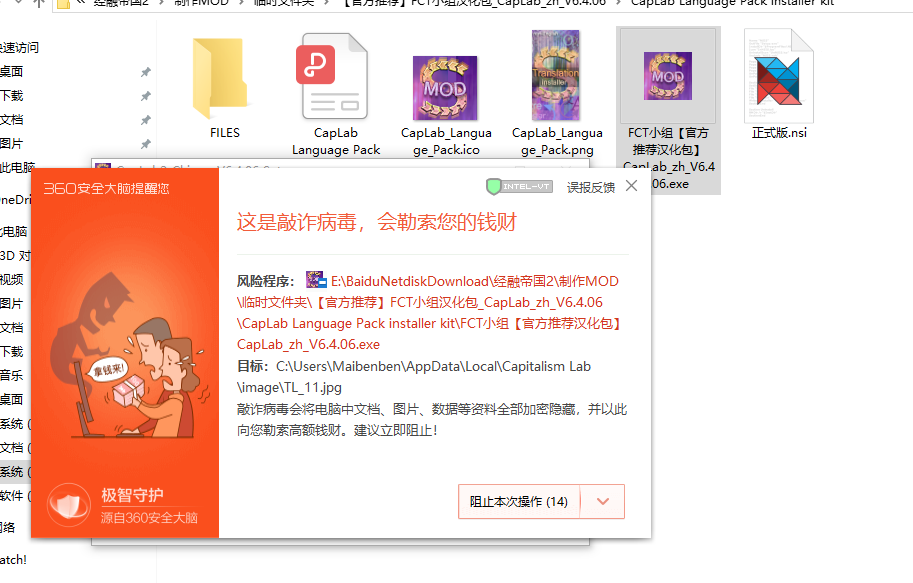Select 视频 in the sidebar
This screenshot has width=913, height=583.
12,280
